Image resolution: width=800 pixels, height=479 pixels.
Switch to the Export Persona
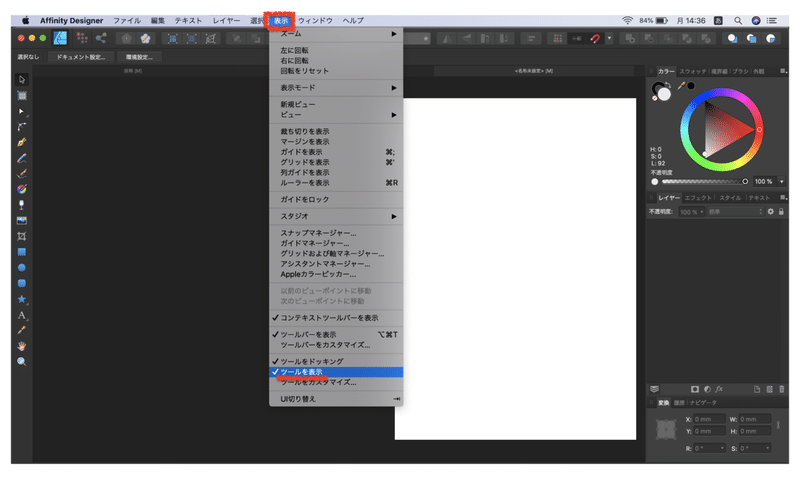pyautogui.click(x=101, y=38)
